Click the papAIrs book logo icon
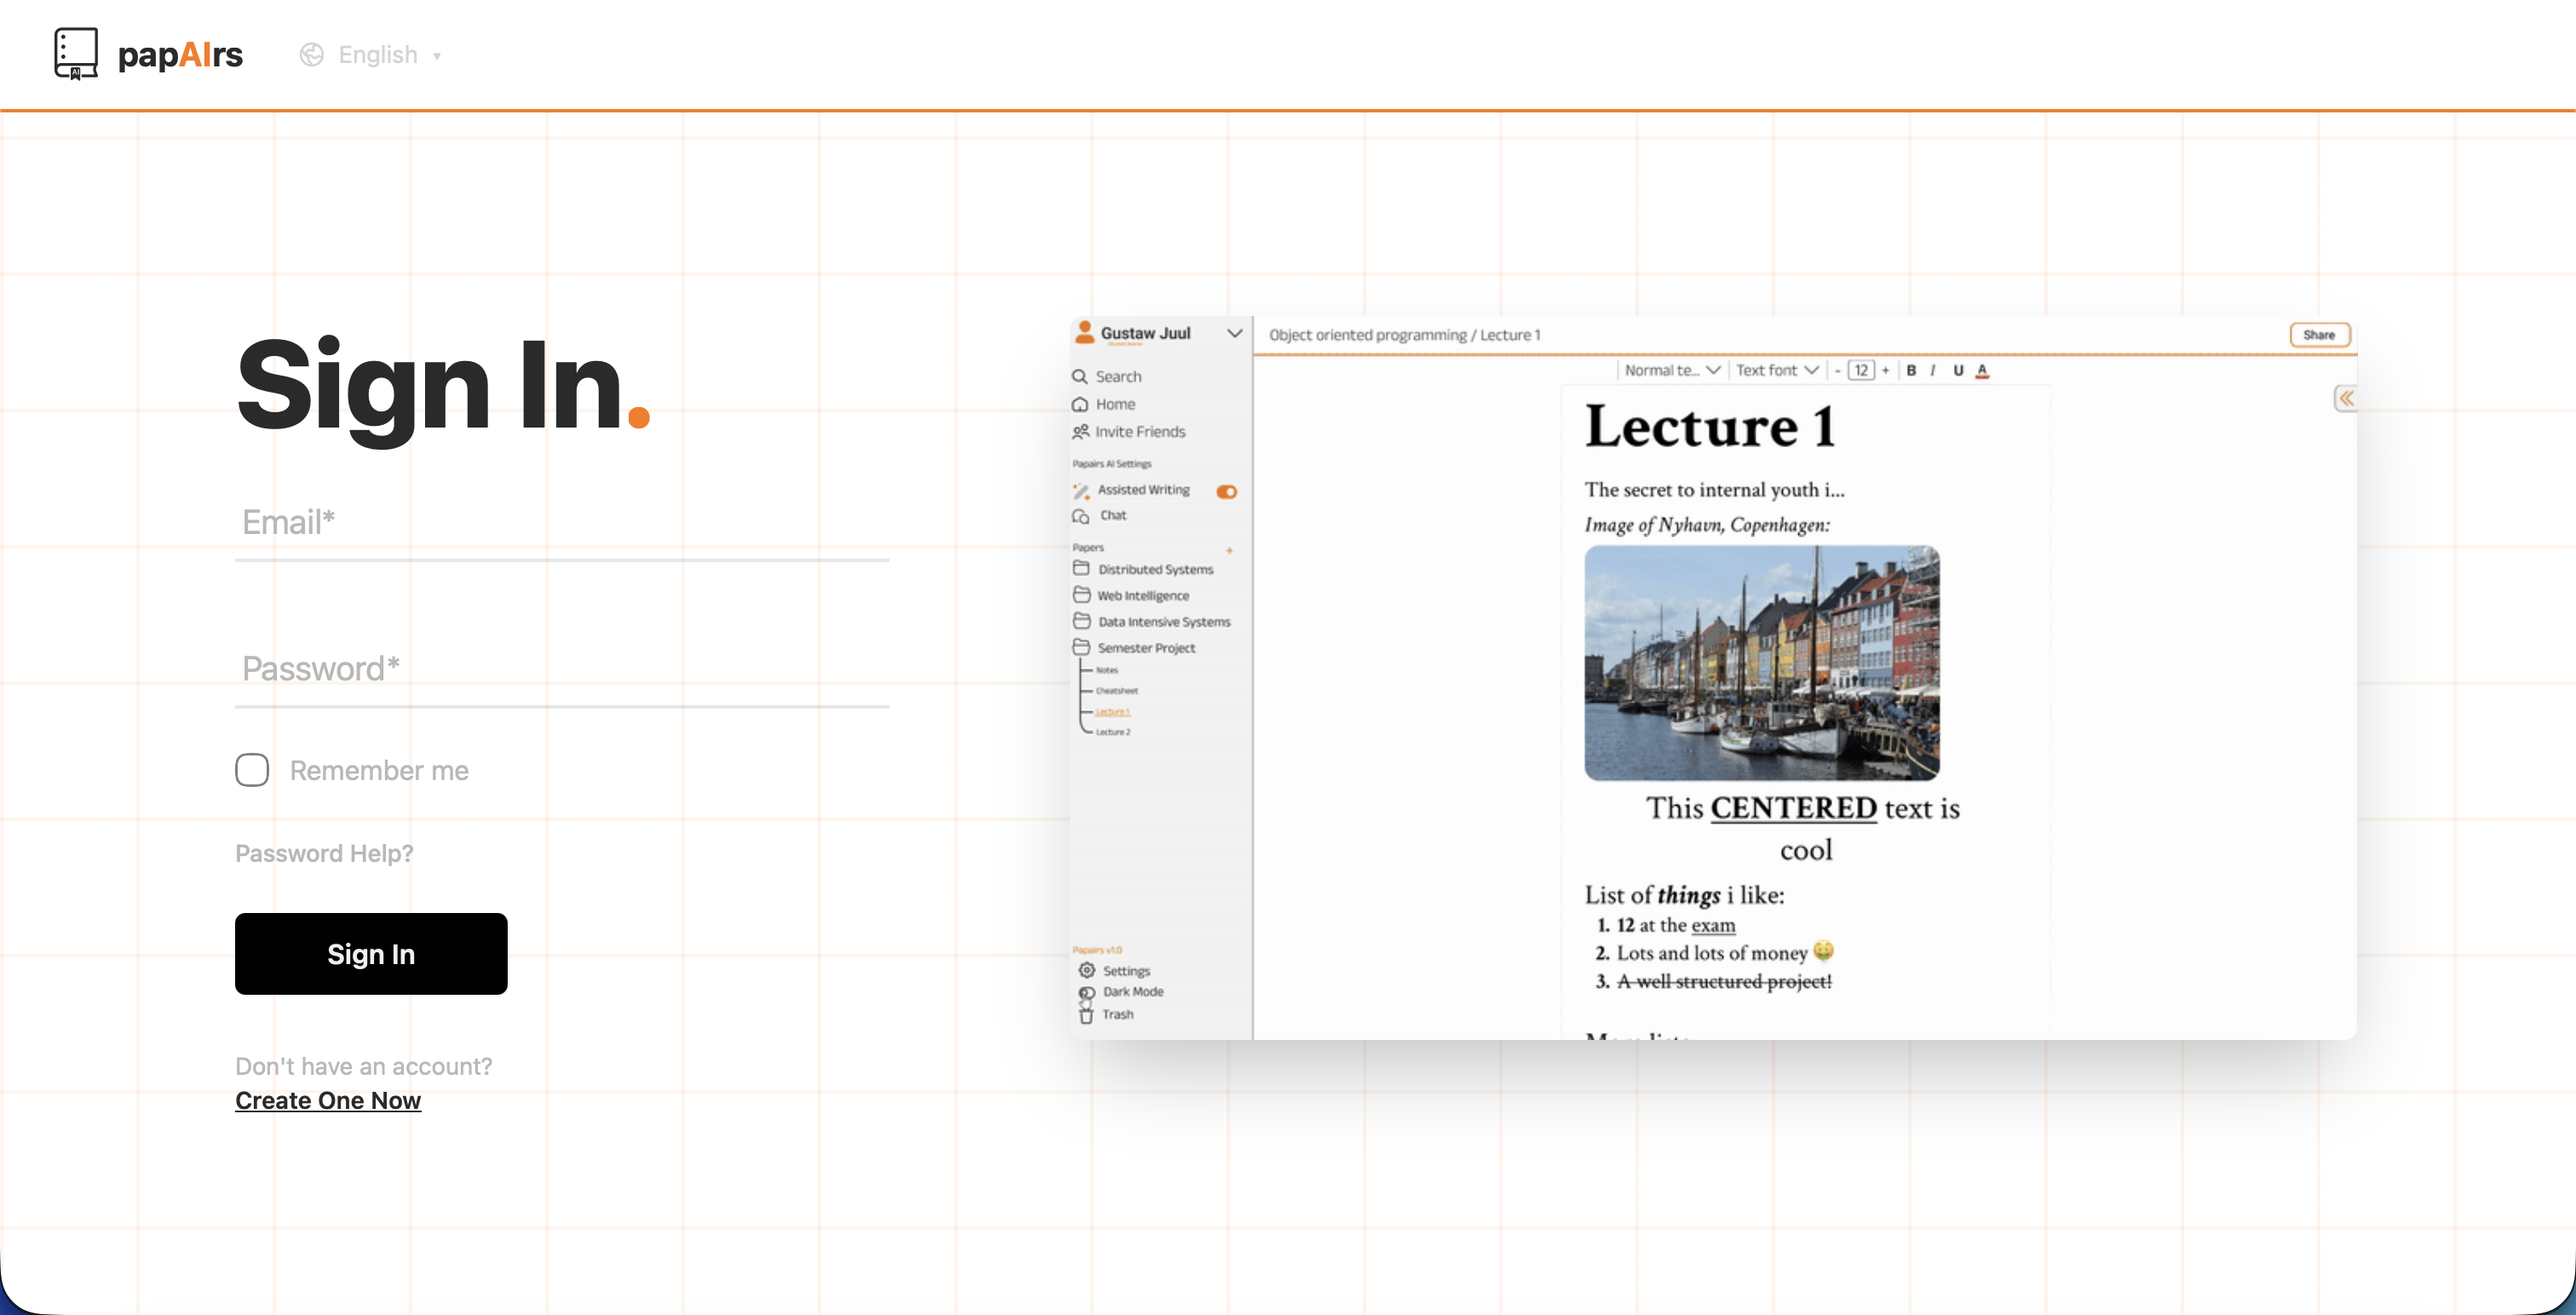This screenshot has width=2576, height=1315. pos(76,54)
